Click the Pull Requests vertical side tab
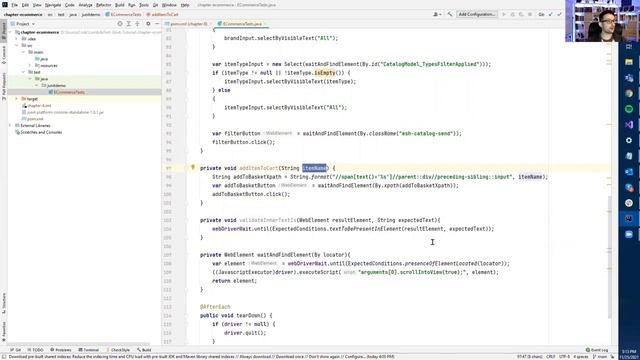640x360 pixels. 4,87
